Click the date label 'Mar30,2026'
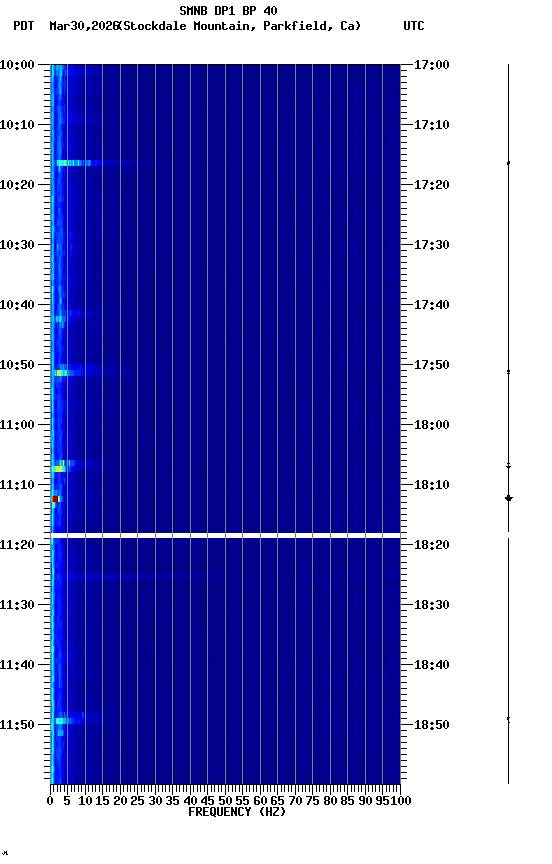 click(84, 26)
